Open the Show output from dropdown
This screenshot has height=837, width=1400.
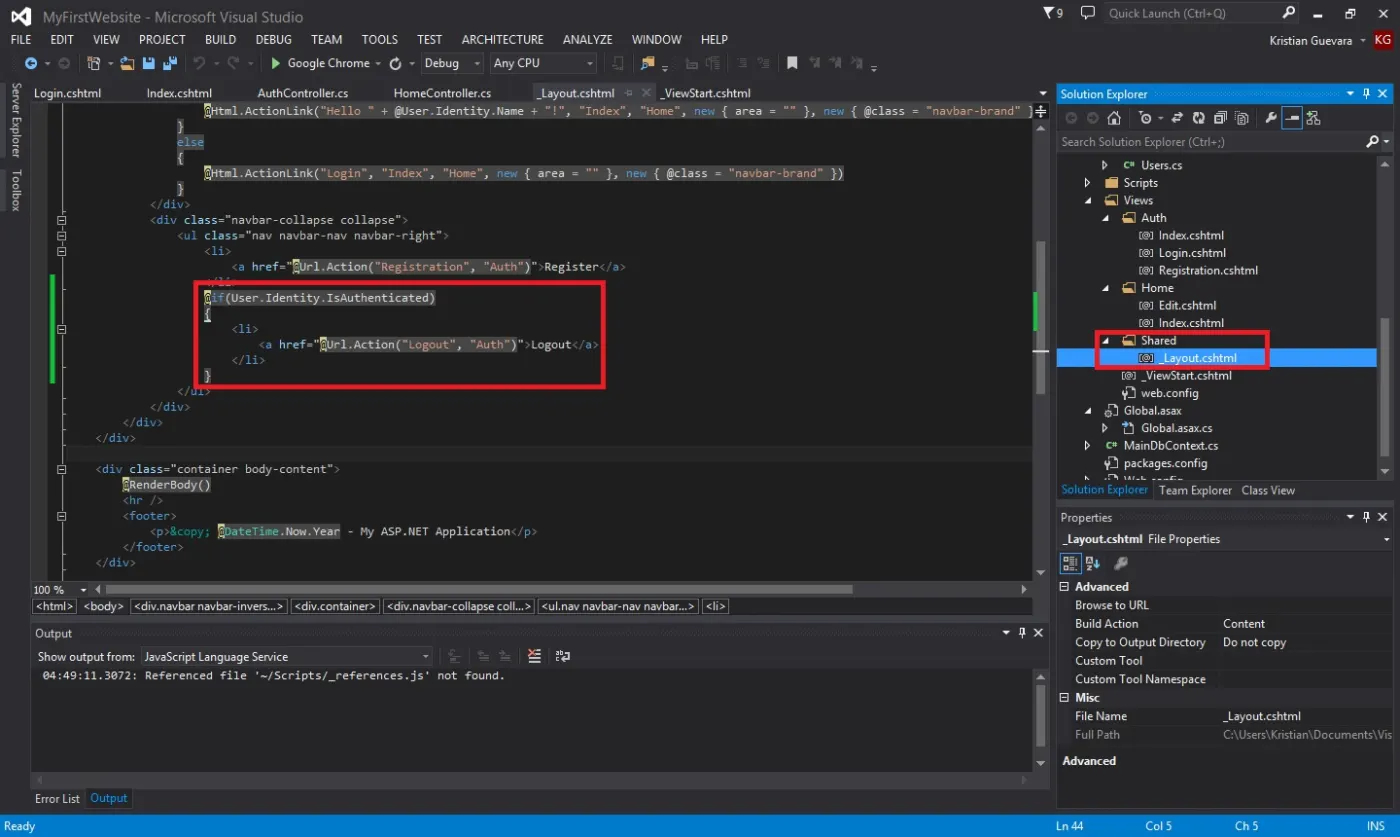tap(286, 656)
